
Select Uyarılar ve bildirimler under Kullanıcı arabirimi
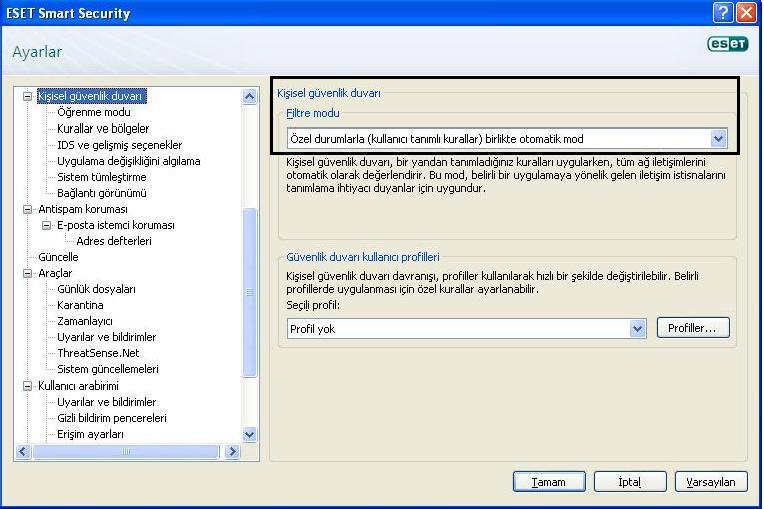click(107, 402)
